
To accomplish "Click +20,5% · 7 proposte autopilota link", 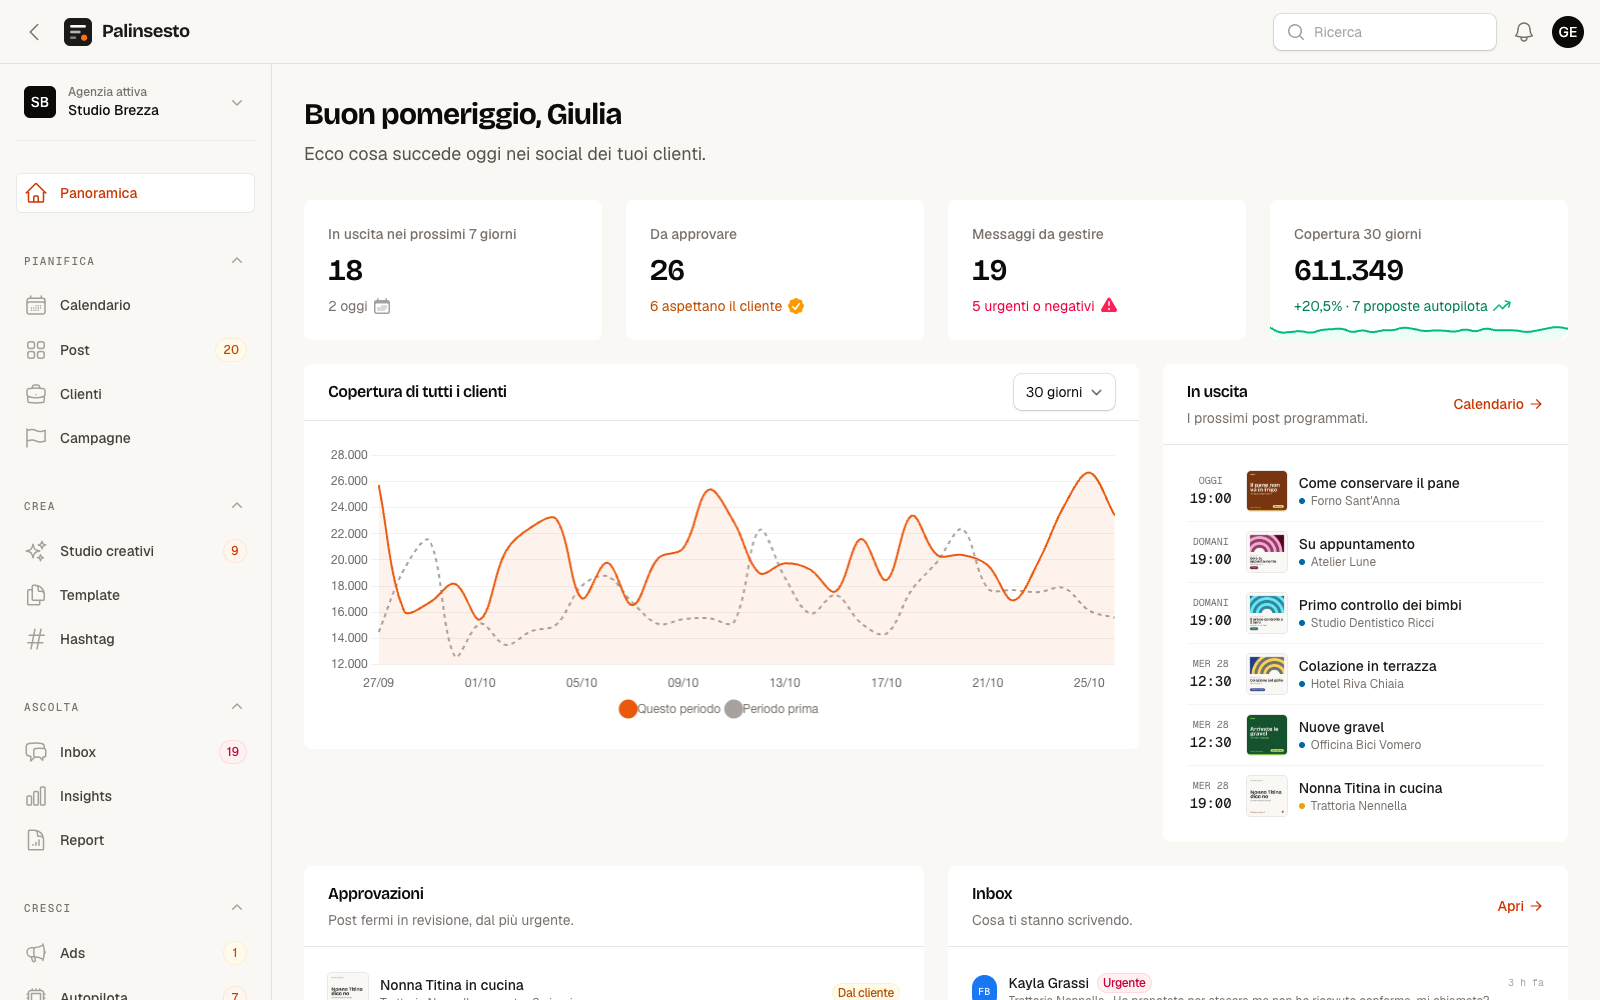I will click(1402, 306).
